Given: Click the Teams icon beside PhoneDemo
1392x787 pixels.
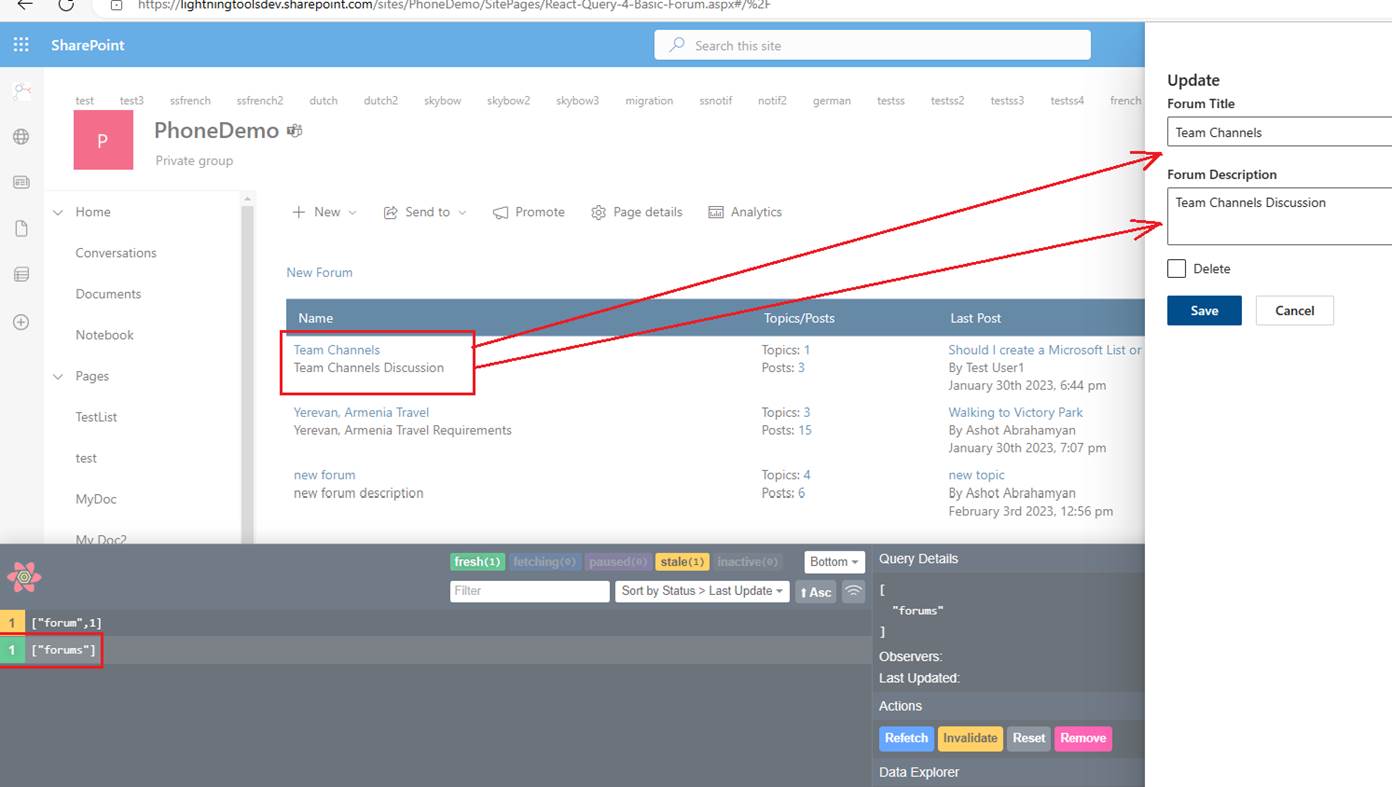Looking at the screenshot, I should click(x=295, y=131).
